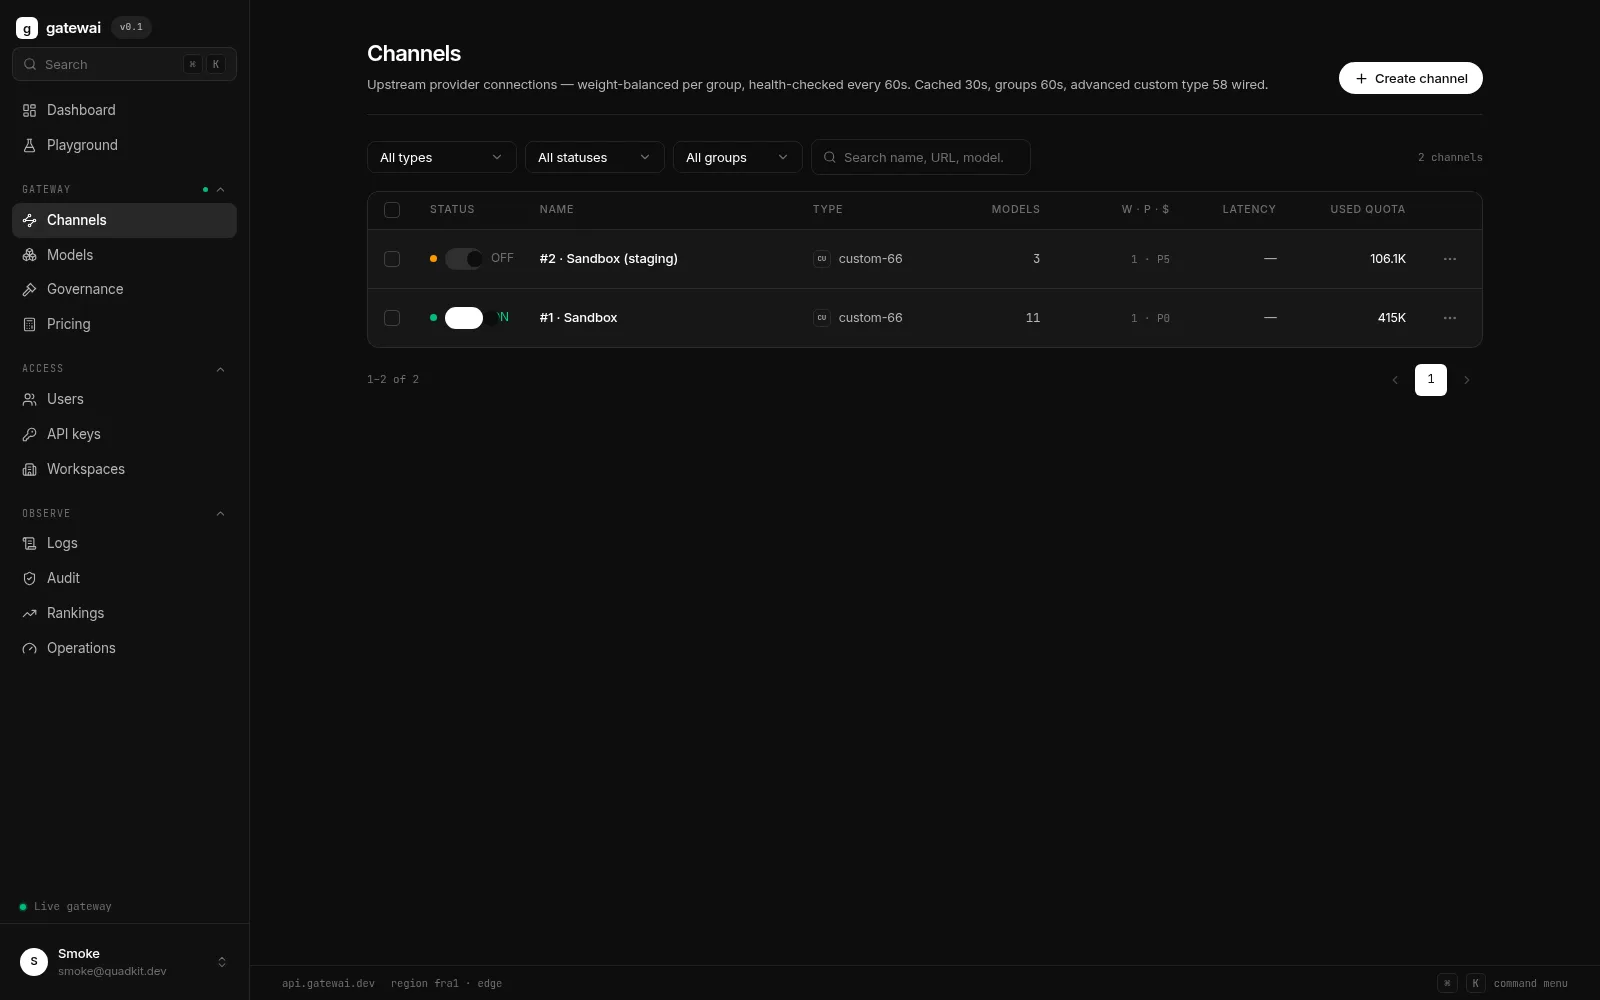The image size is (1600, 1000).
Task: Check the #1 Sandbox row checkbox
Action: [x=392, y=318]
